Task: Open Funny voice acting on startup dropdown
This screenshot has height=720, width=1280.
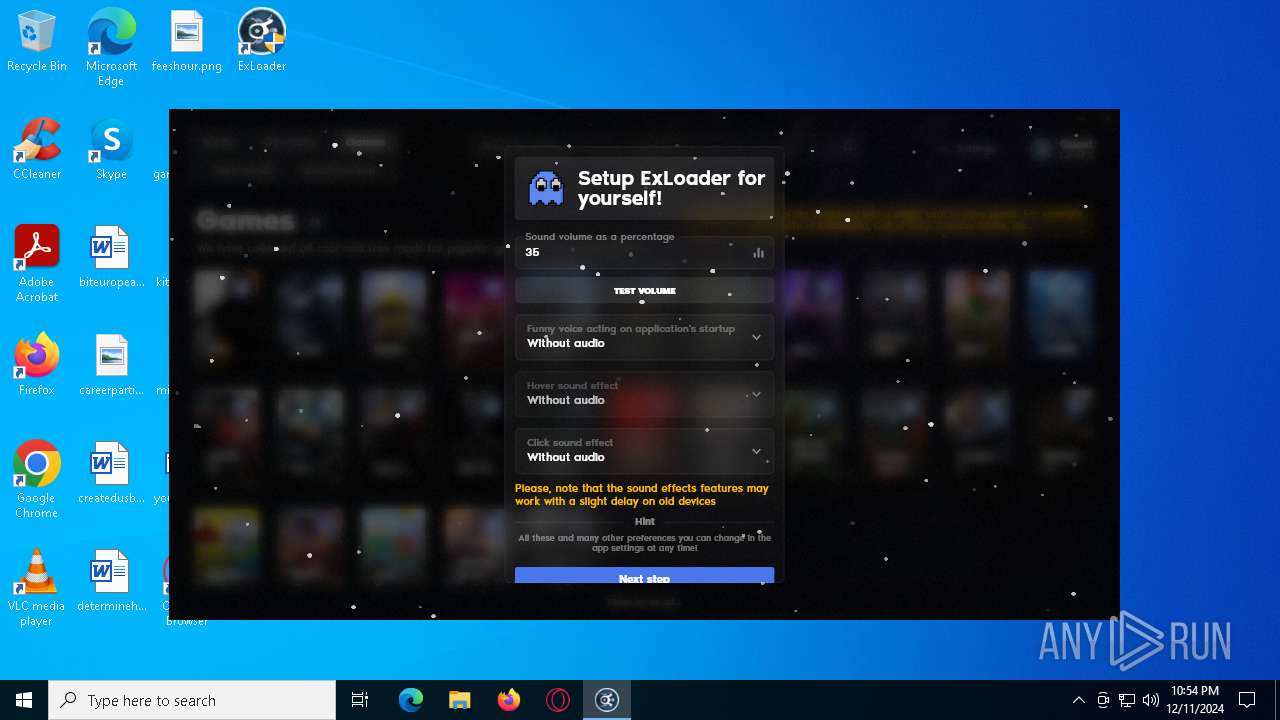Action: tap(644, 337)
